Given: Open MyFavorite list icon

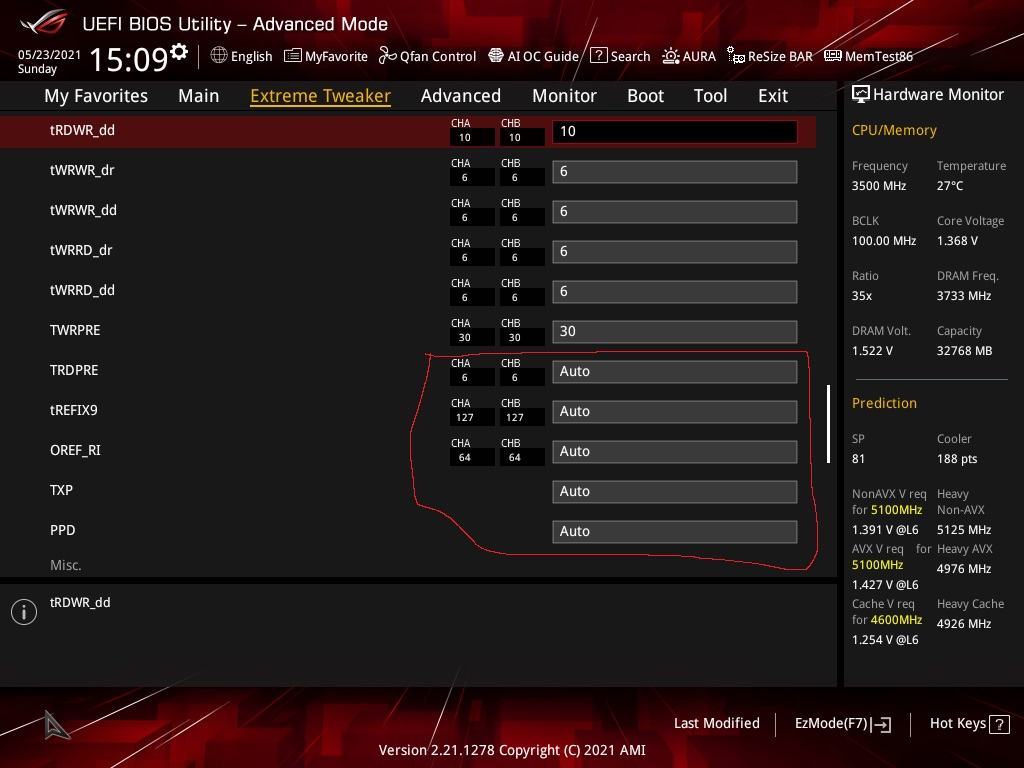Looking at the screenshot, I should click(x=293, y=56).
